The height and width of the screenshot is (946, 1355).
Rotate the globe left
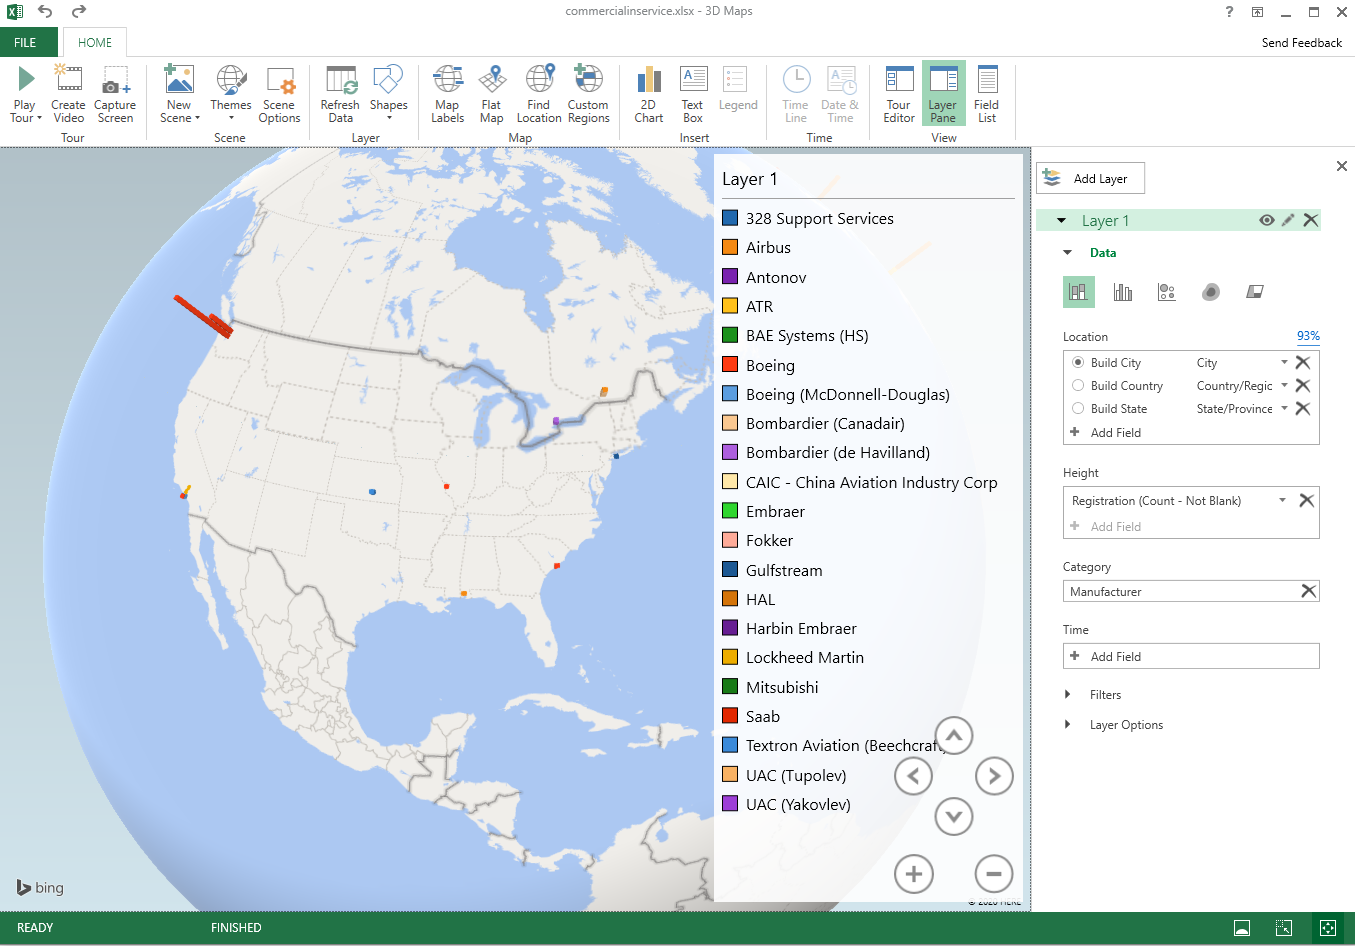point(913,776)
